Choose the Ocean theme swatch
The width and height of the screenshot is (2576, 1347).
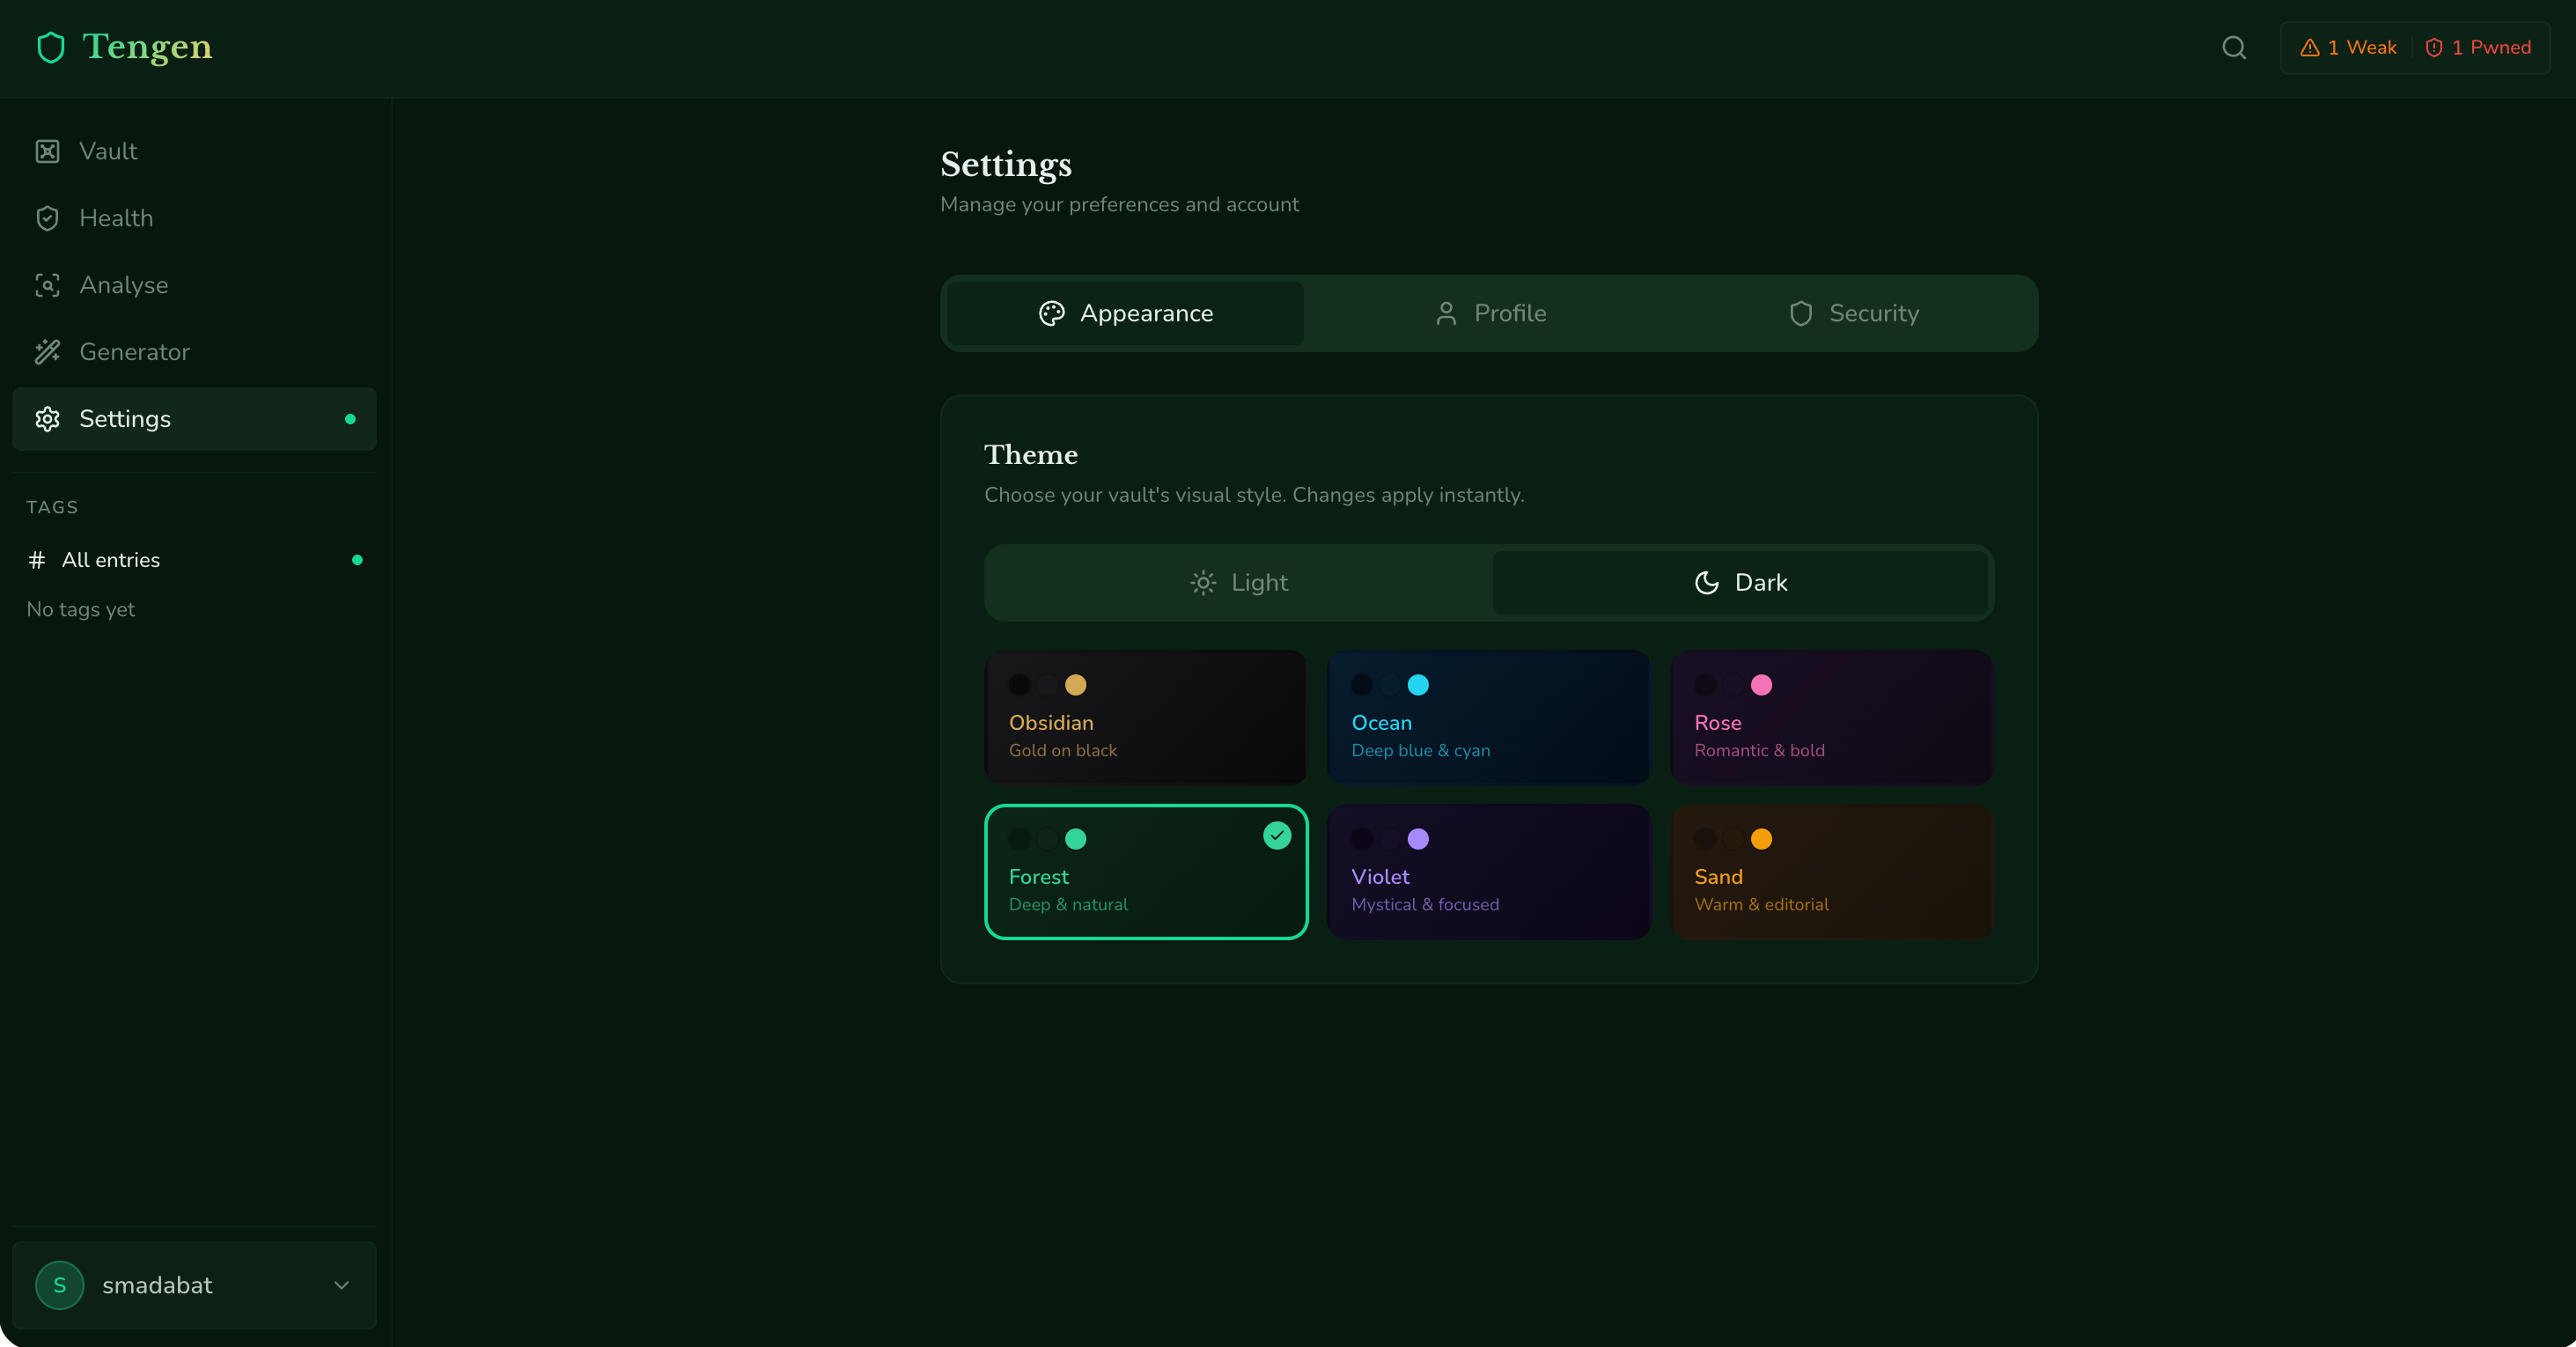pos(1488,717)
